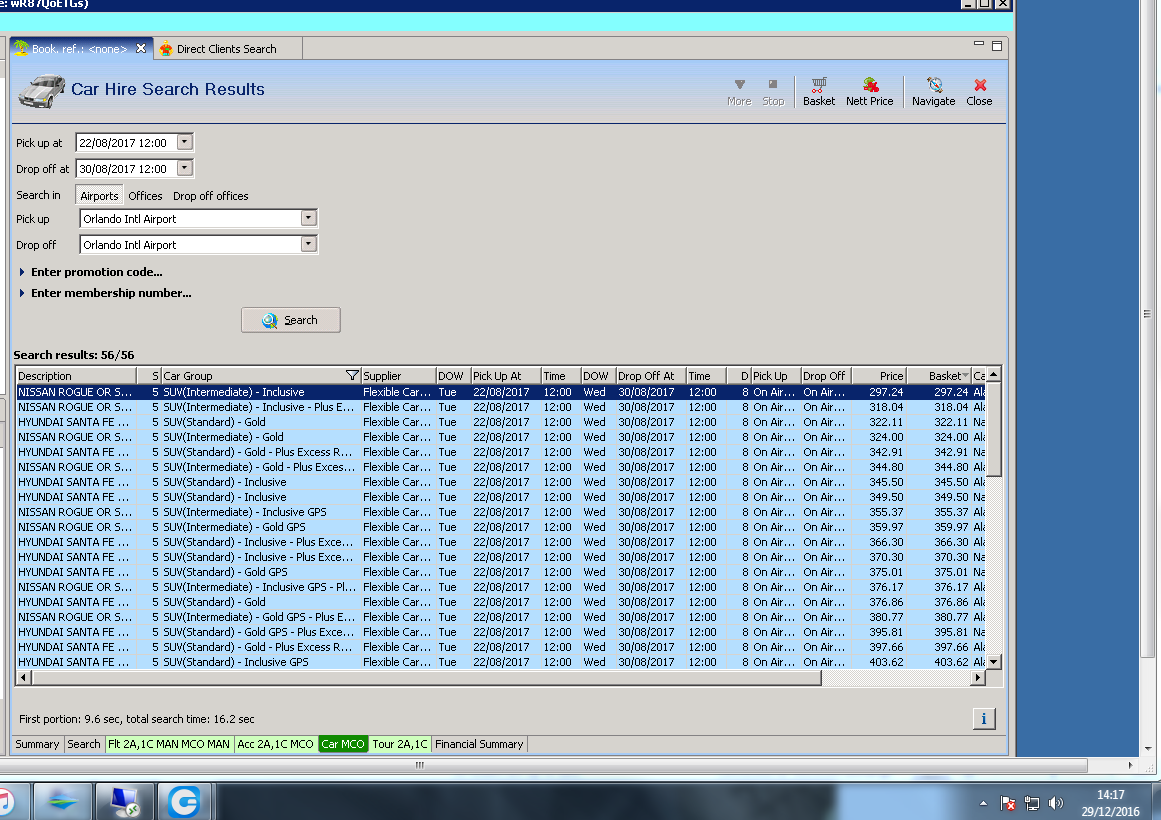Click the red Close toolbar icon
Screen dimensions: 1161x820
pyautogui.click(x=979, y=91)
